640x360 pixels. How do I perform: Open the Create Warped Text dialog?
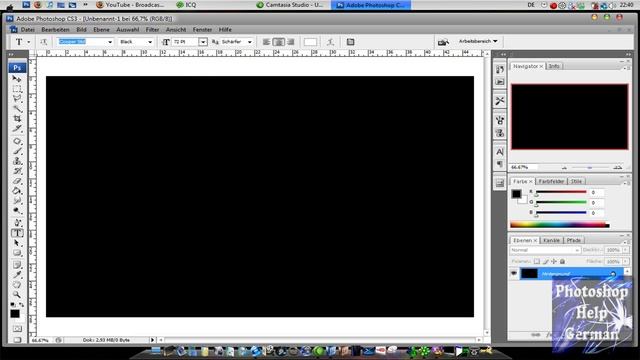click(330, 42)
